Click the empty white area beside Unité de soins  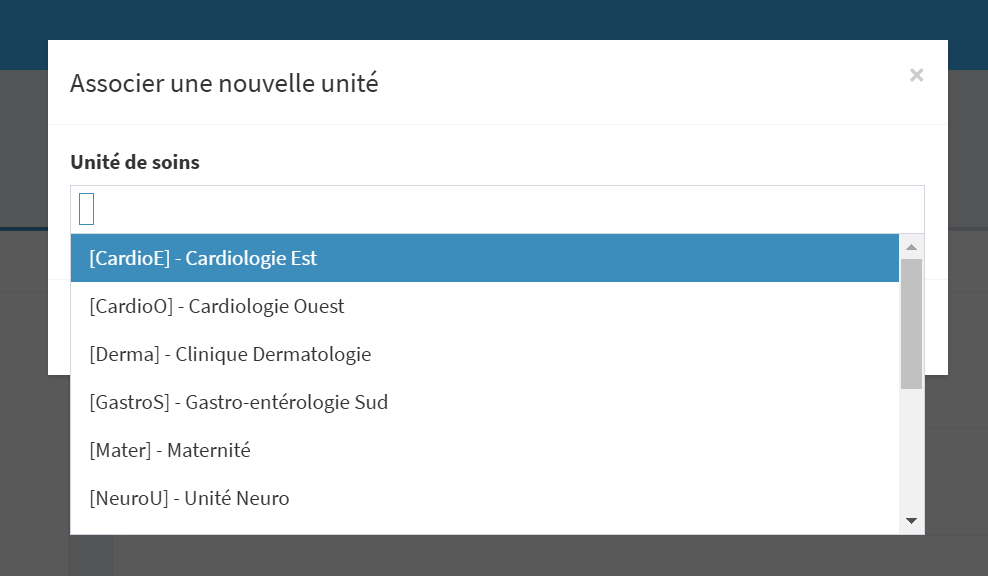pyautogui.click(x=561, y=163)
